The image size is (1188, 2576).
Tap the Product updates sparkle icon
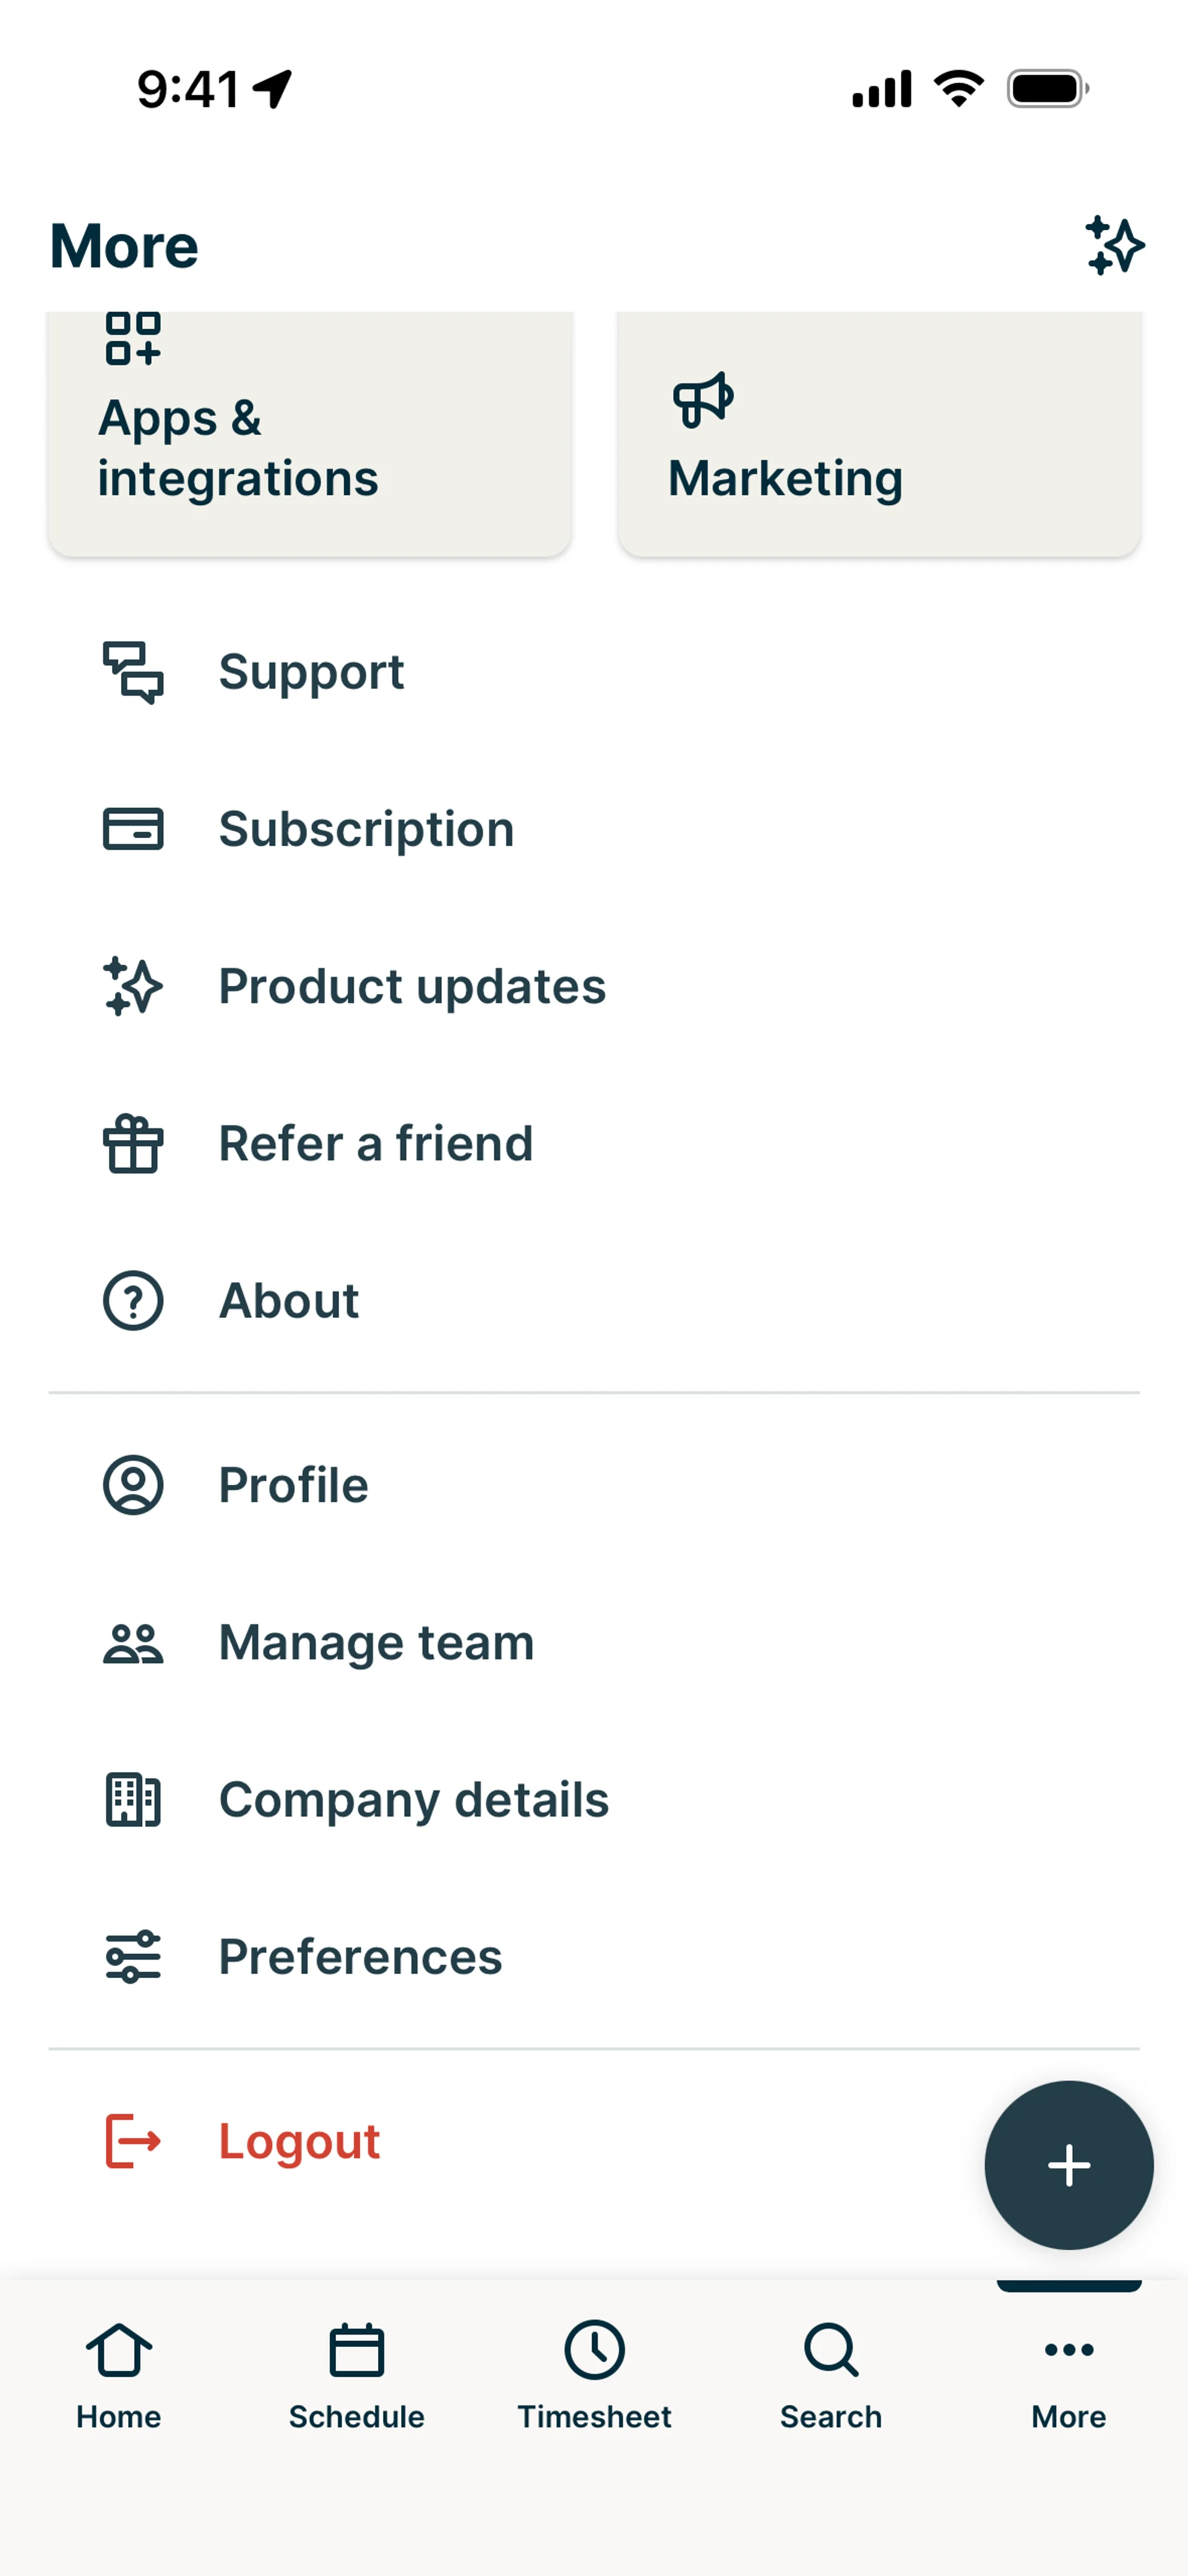pos(133,986)
